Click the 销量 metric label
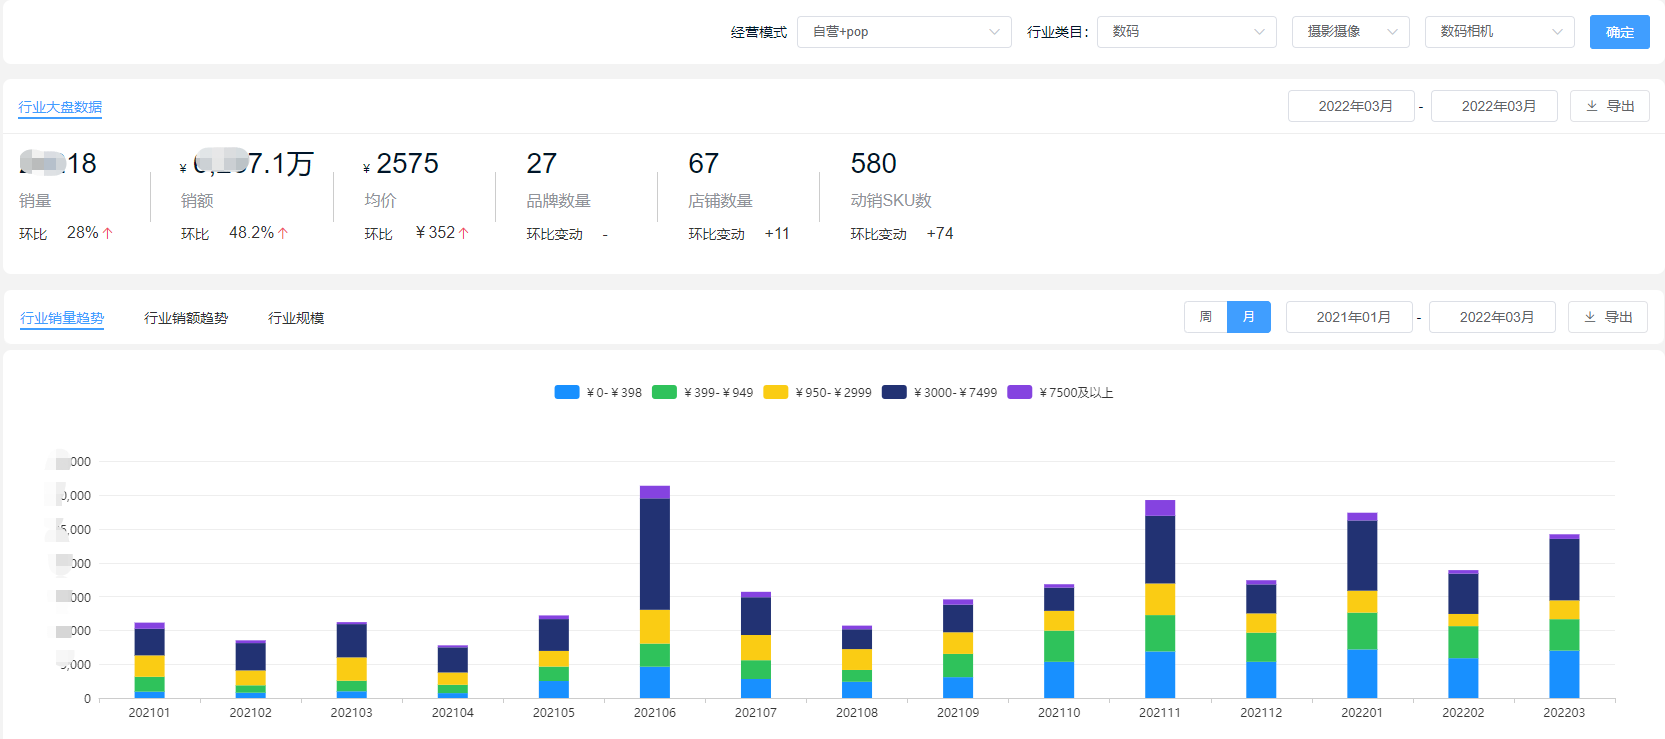This screenshot has height=739, width=1665. [x=35, y=201]
